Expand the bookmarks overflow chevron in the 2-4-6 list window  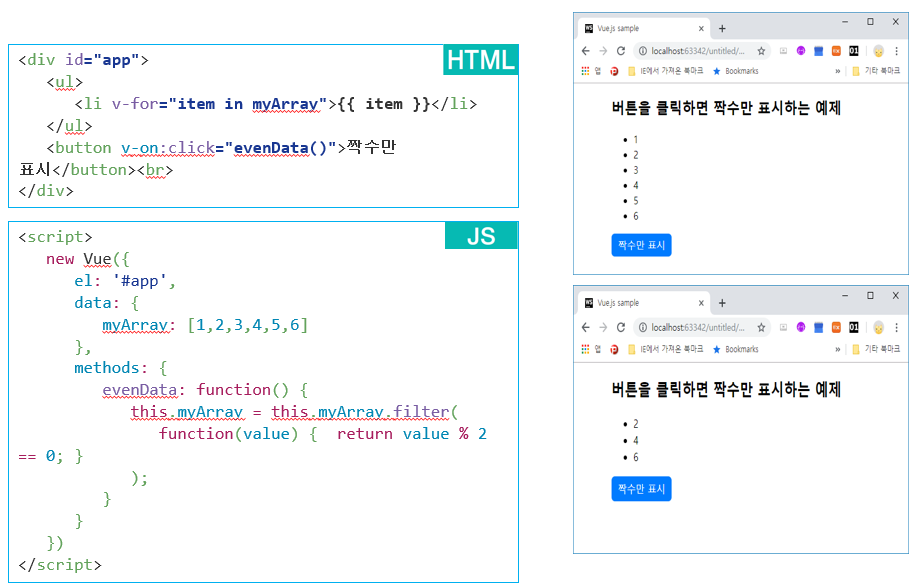(x=838, y=349)
